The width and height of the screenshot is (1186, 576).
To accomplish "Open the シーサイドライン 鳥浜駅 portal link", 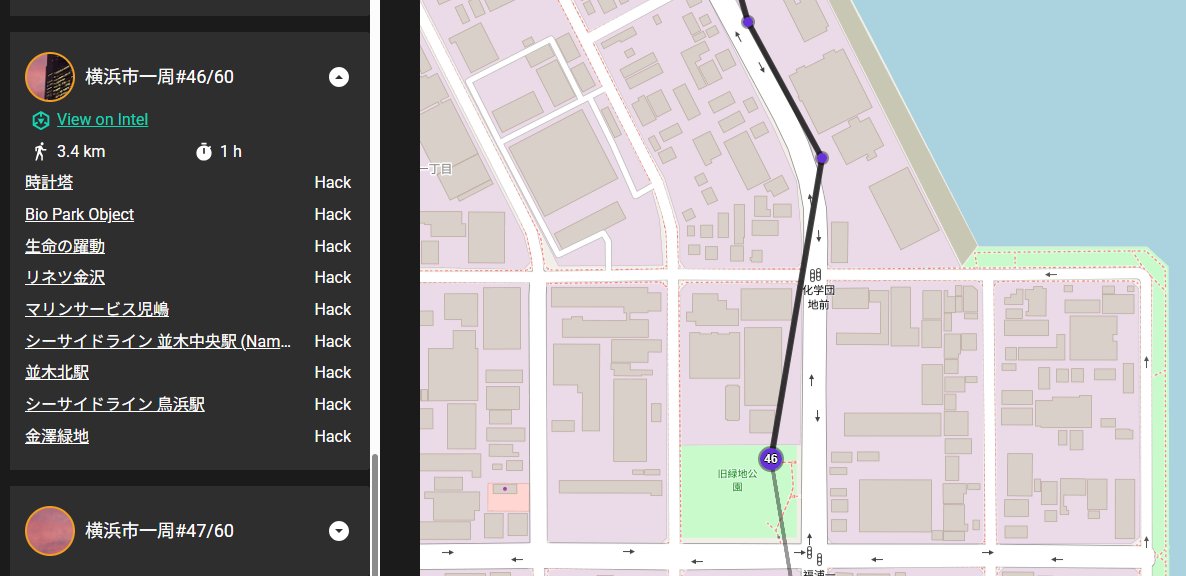I will pyautogui.click(x=115, y=404).
